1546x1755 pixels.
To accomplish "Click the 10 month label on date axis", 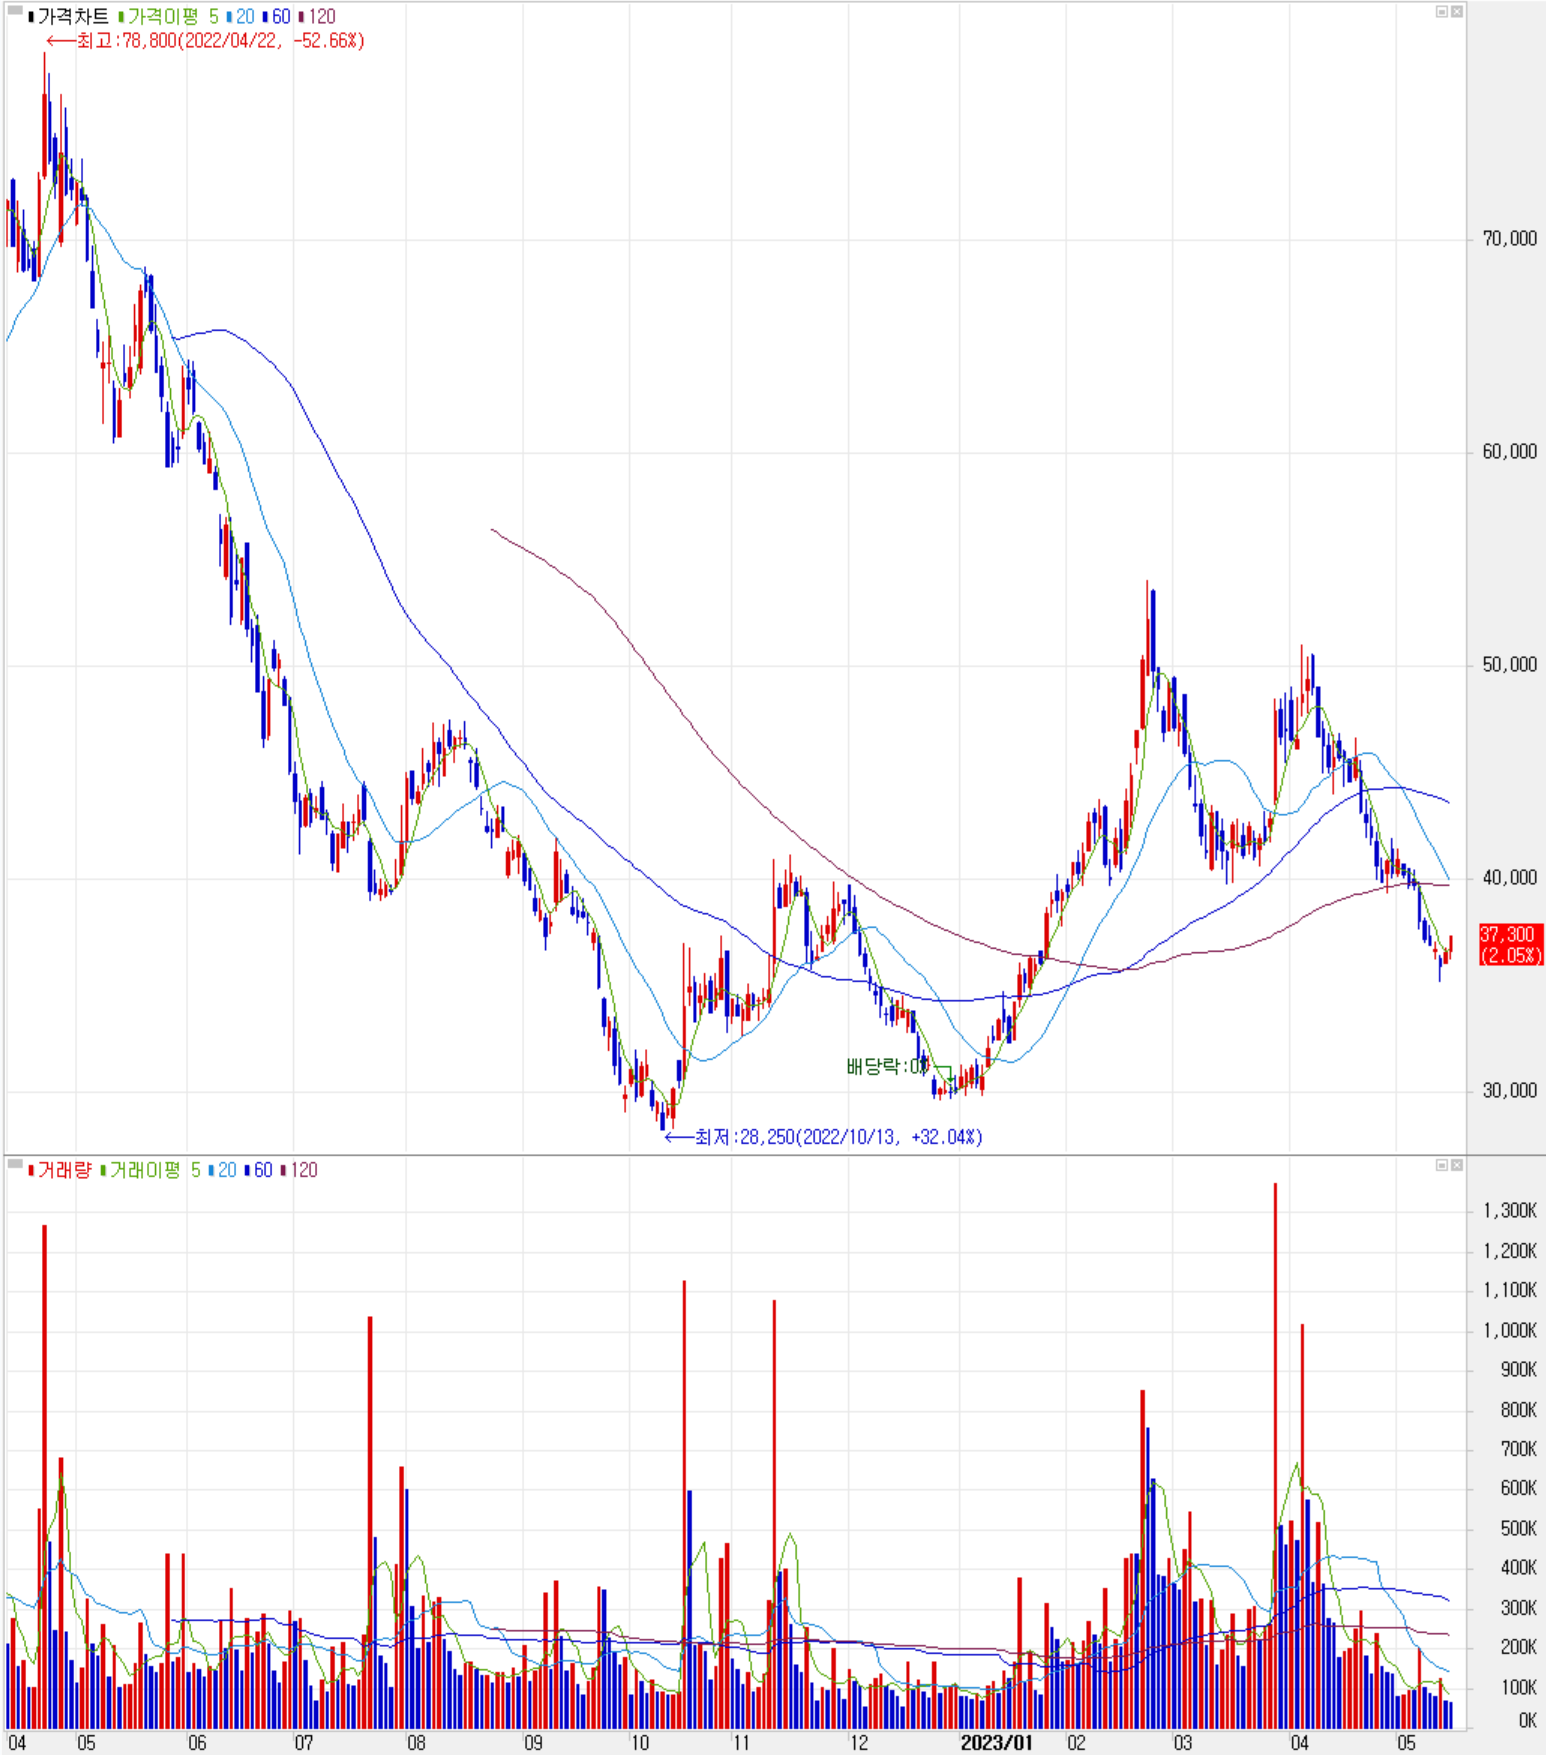I will point(639,1743).
